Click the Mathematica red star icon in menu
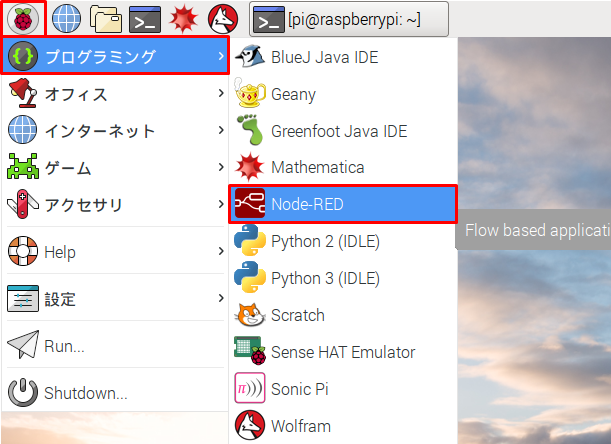 click(x=250, y=167)
